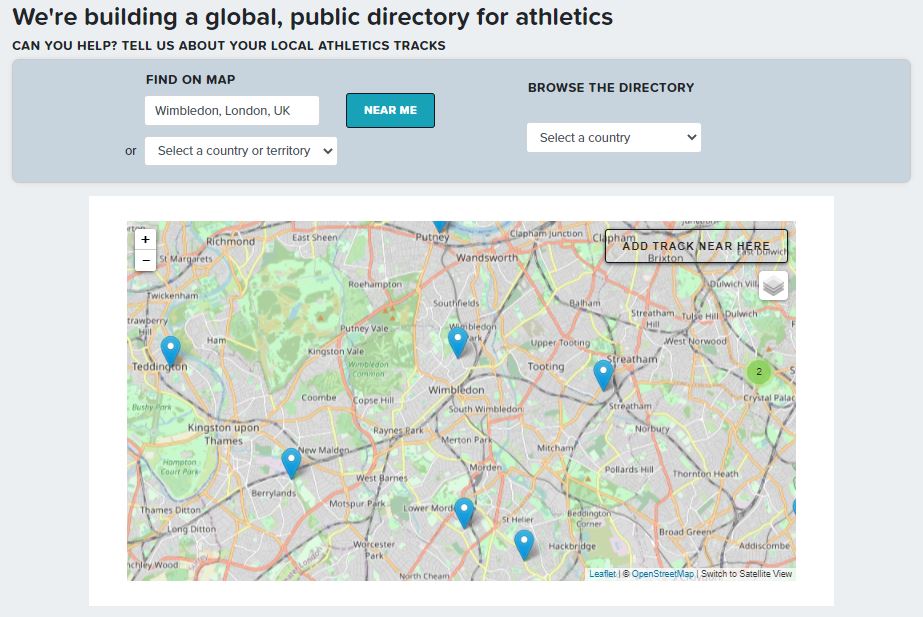923x617 pixels.
Task: Click the 'Wandsworth' label on the map
Action: 487,257
